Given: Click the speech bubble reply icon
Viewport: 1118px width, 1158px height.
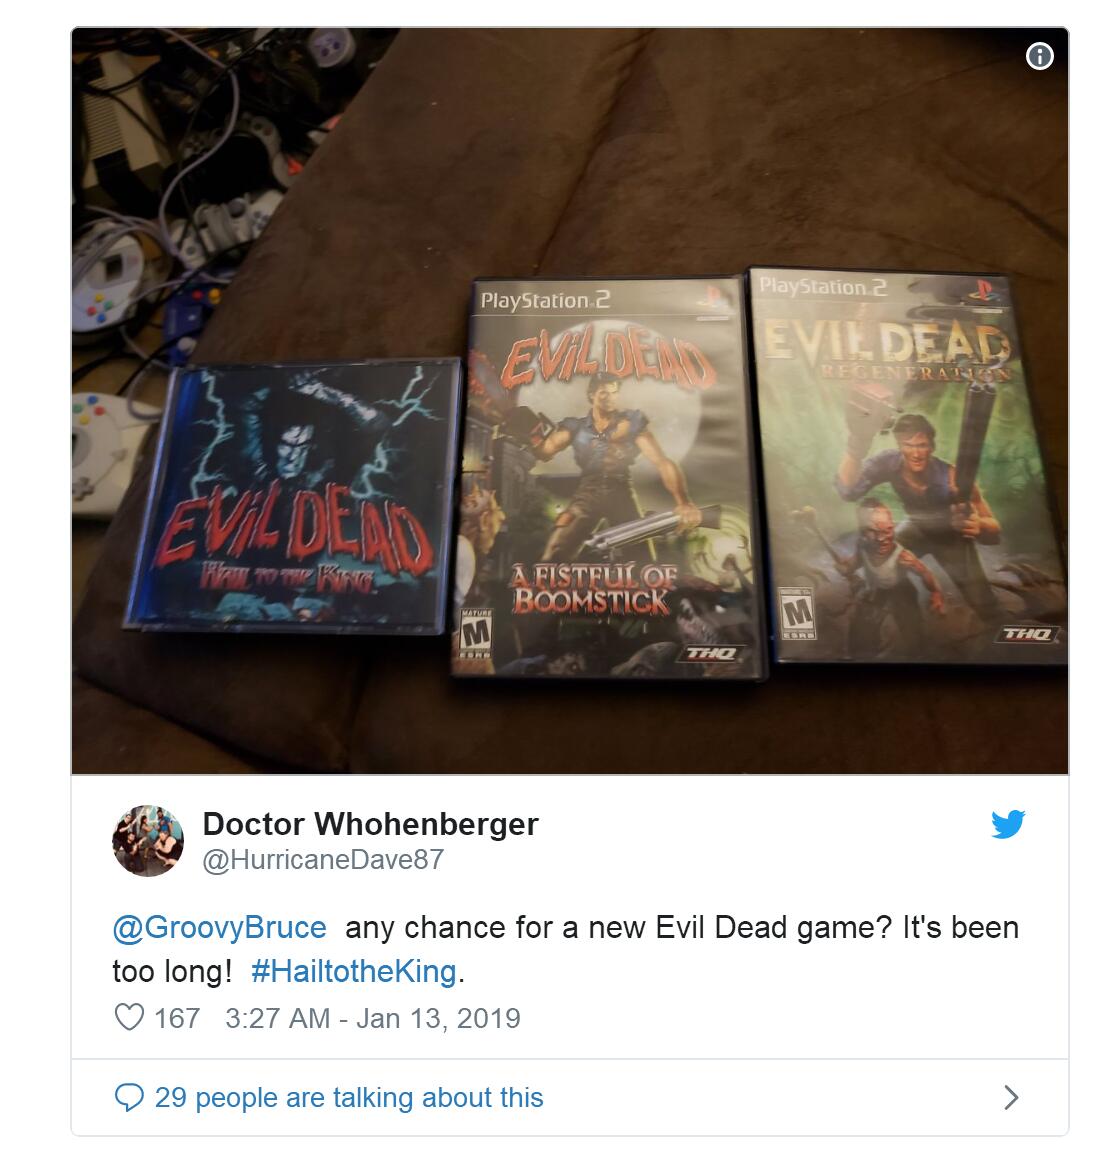Looking at the screenshot, I should 129,1097.
